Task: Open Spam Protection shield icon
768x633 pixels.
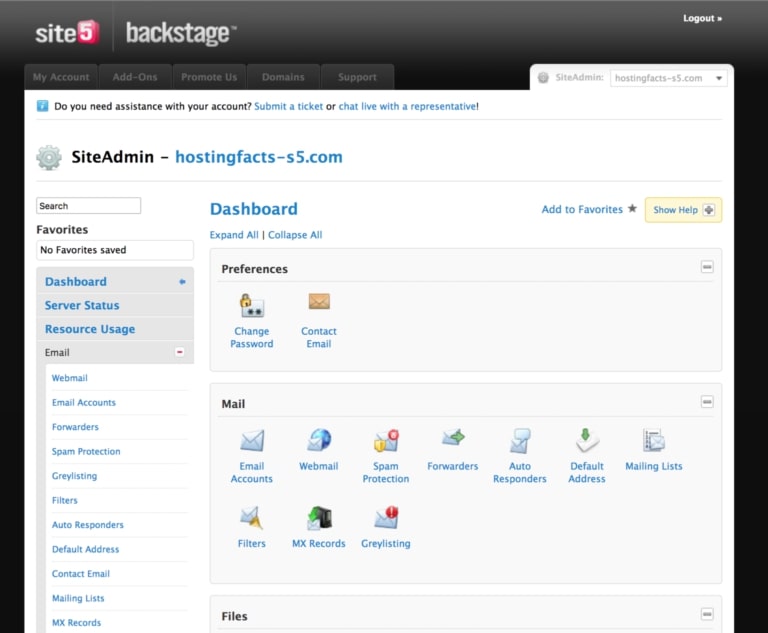Action: tap(386, 440)
